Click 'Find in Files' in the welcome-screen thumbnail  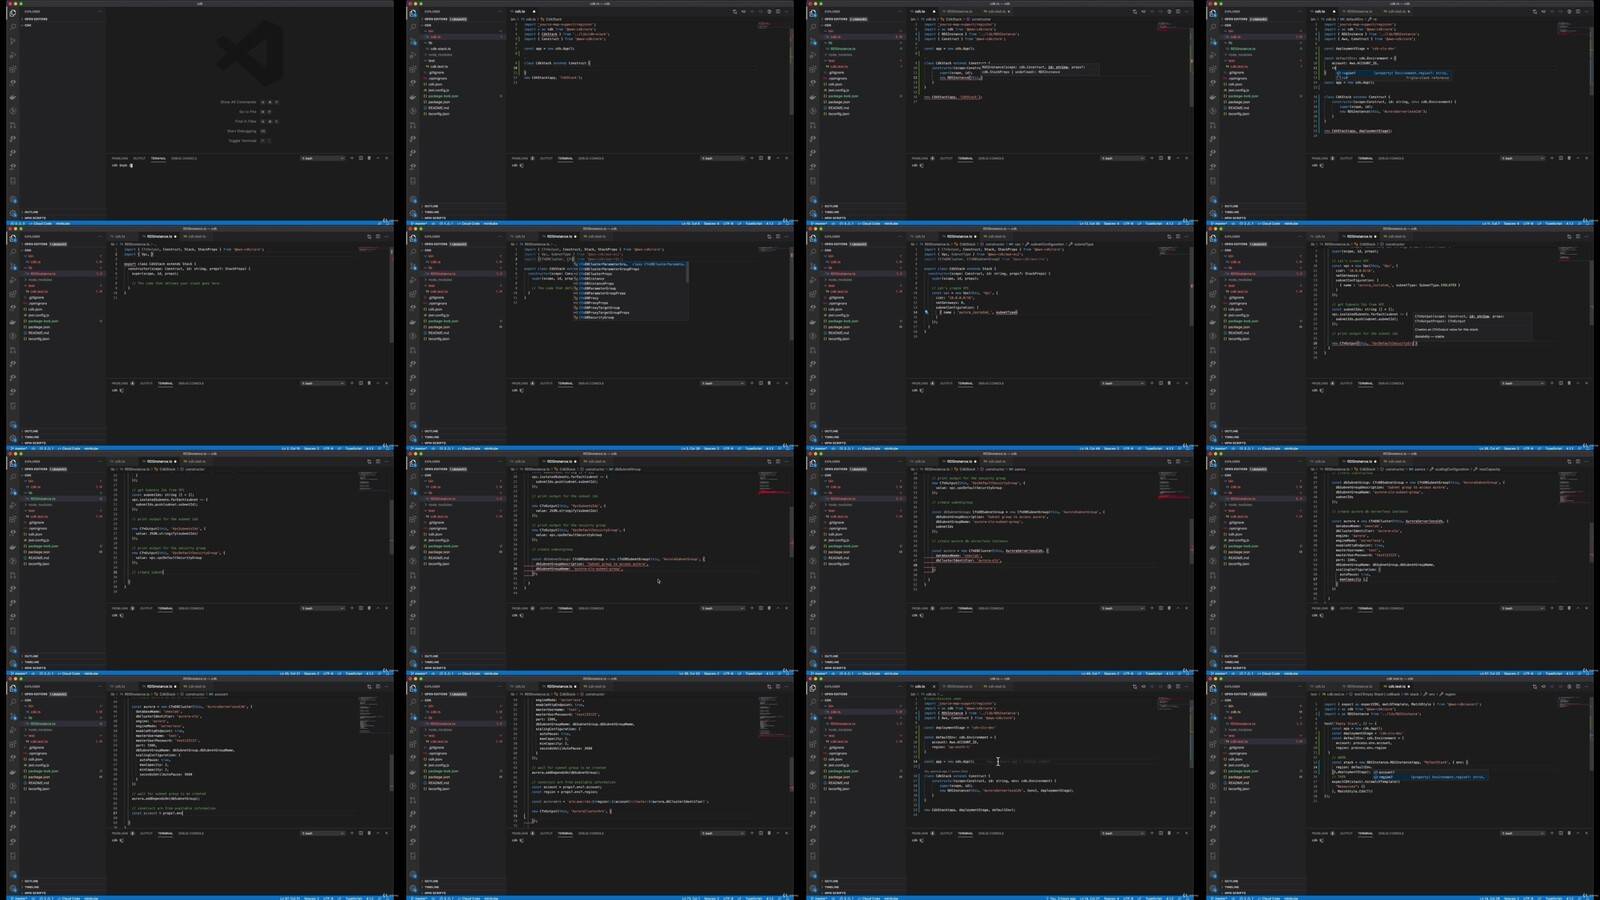pos(246,121)
